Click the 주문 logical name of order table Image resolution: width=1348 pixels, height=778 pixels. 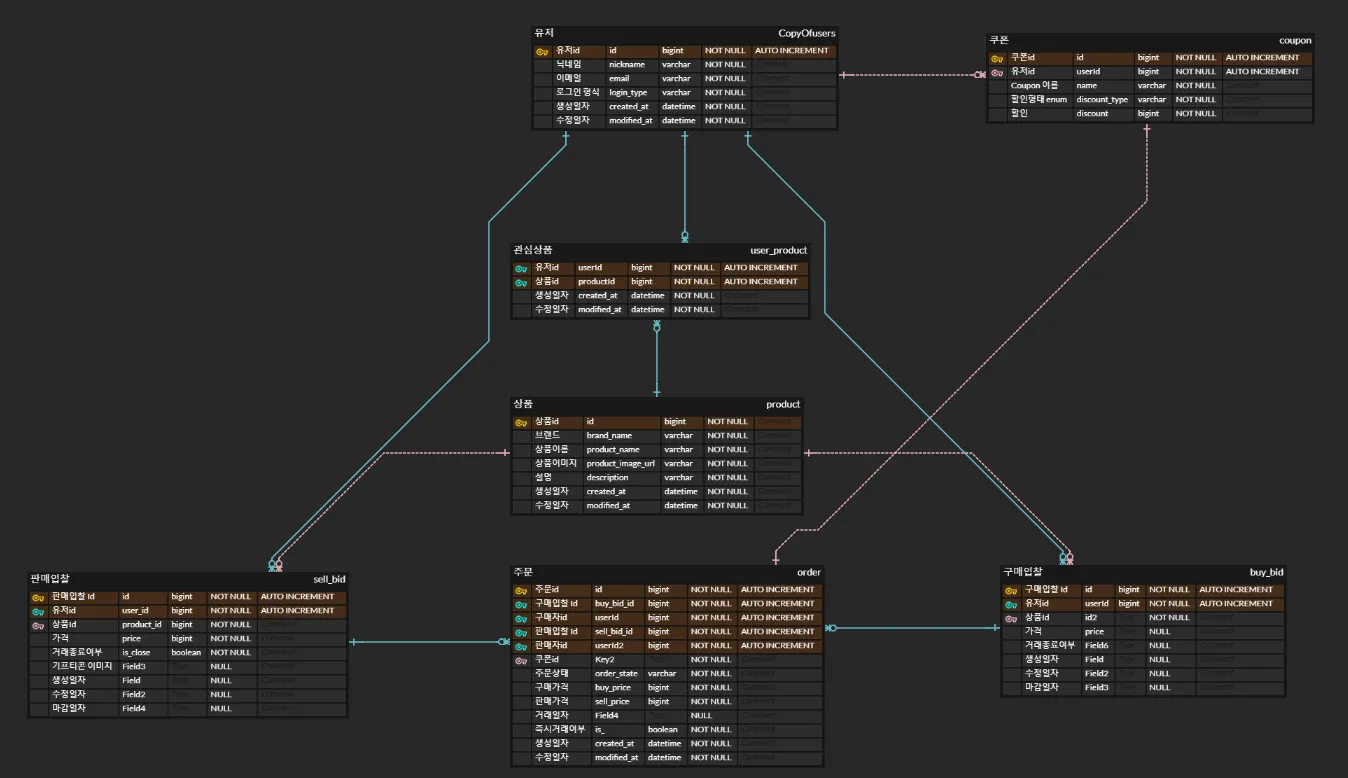coord(523,572)
